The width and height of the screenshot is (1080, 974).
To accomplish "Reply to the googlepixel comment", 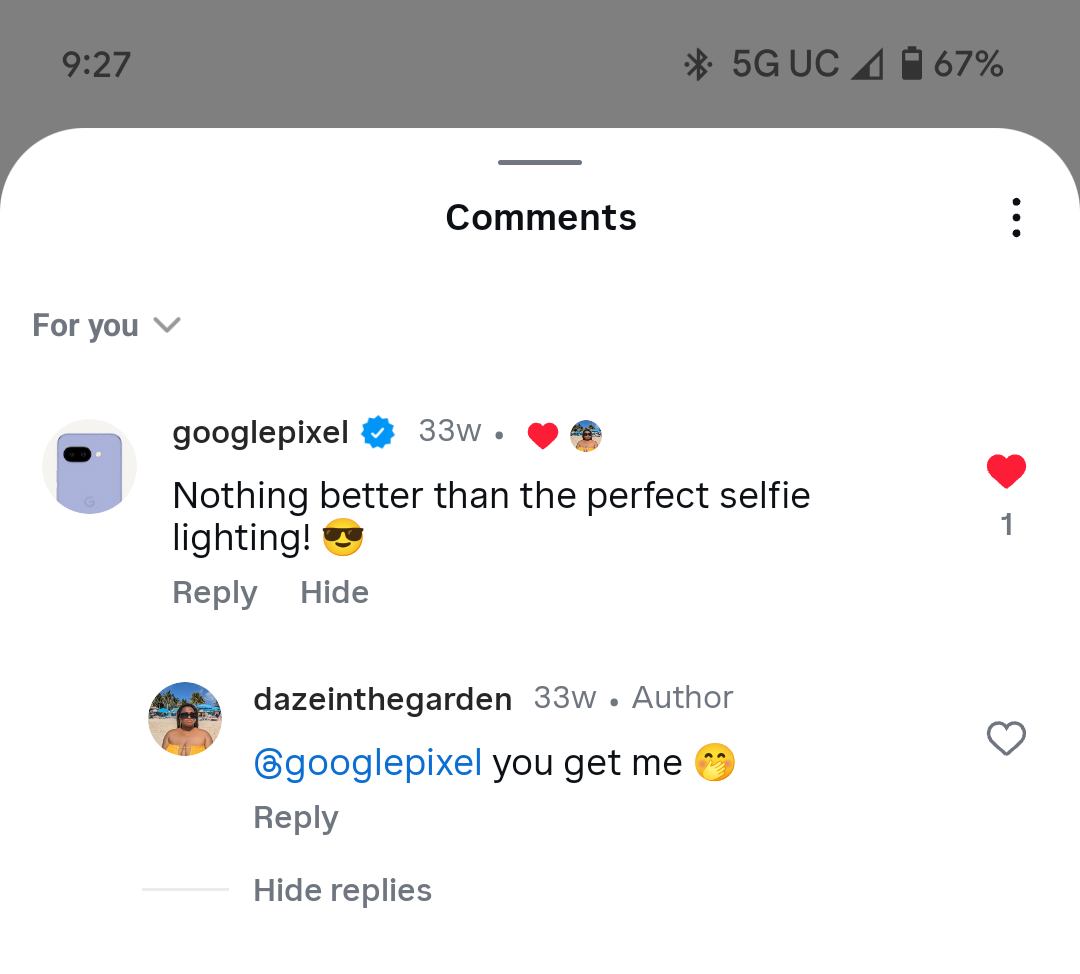I will [x=215, y=593].
